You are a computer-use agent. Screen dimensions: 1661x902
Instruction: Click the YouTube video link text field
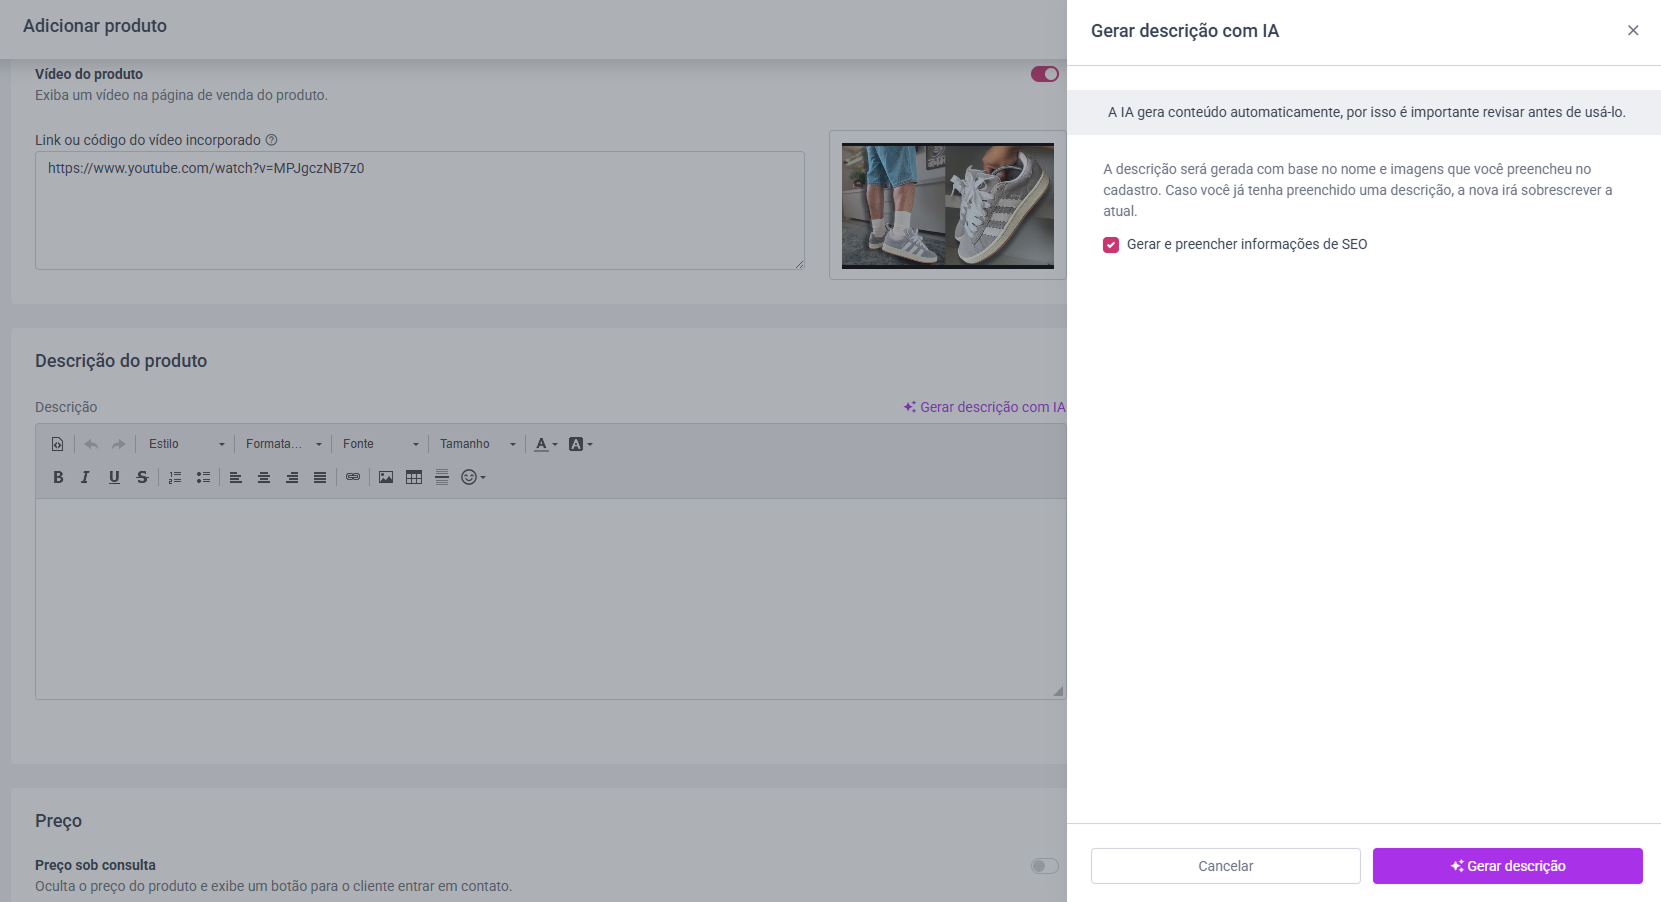(420, 210)
